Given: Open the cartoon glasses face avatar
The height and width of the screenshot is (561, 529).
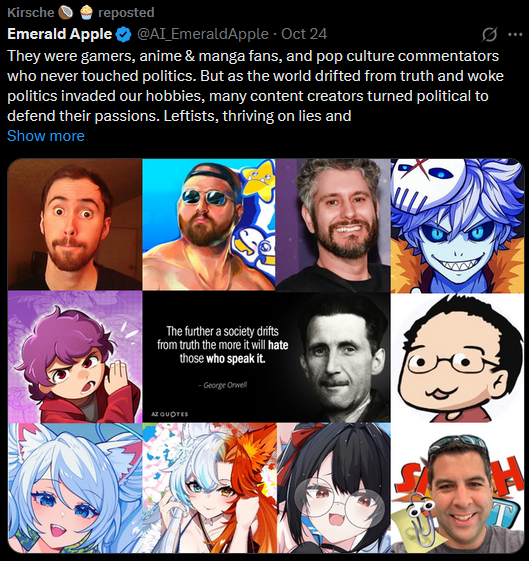Looking at the screenshot, I should coord(457,358).
